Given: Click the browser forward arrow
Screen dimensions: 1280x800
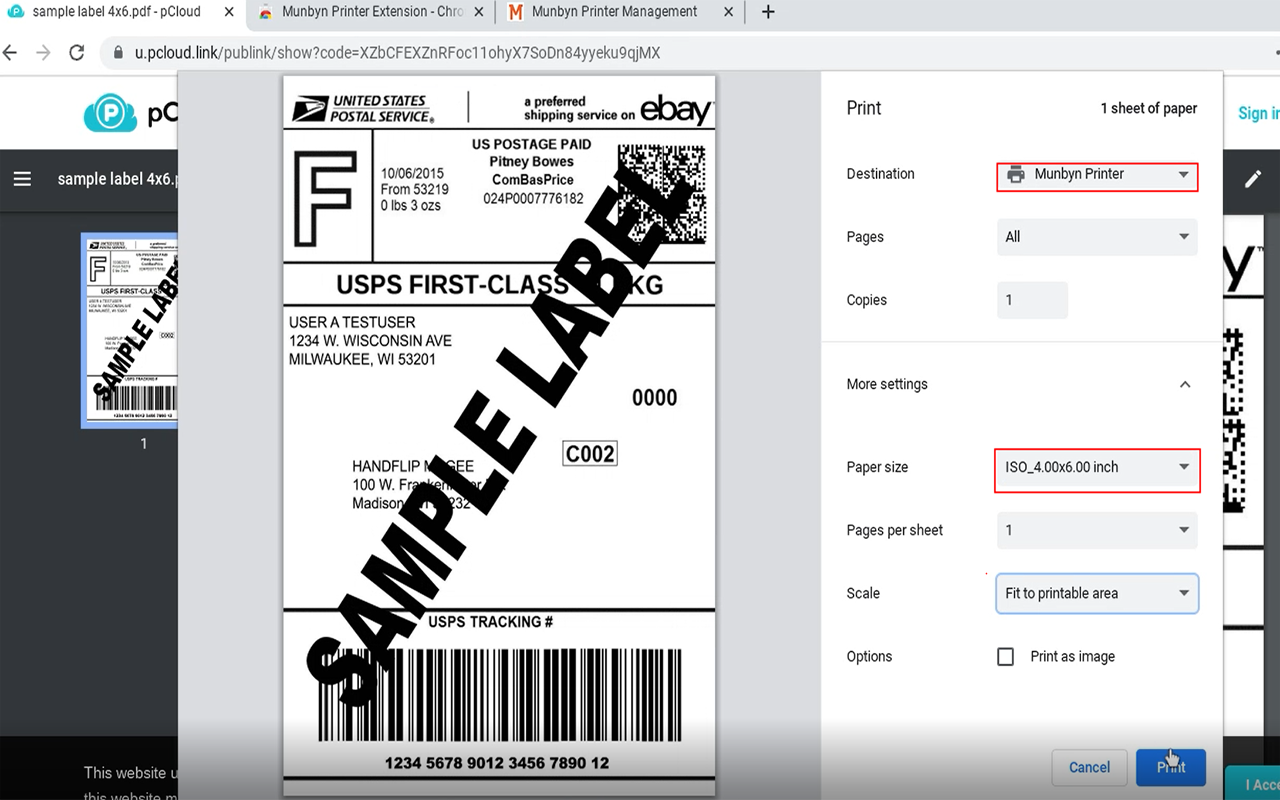Looking at the screenshot, I should [x=43, y=52].
